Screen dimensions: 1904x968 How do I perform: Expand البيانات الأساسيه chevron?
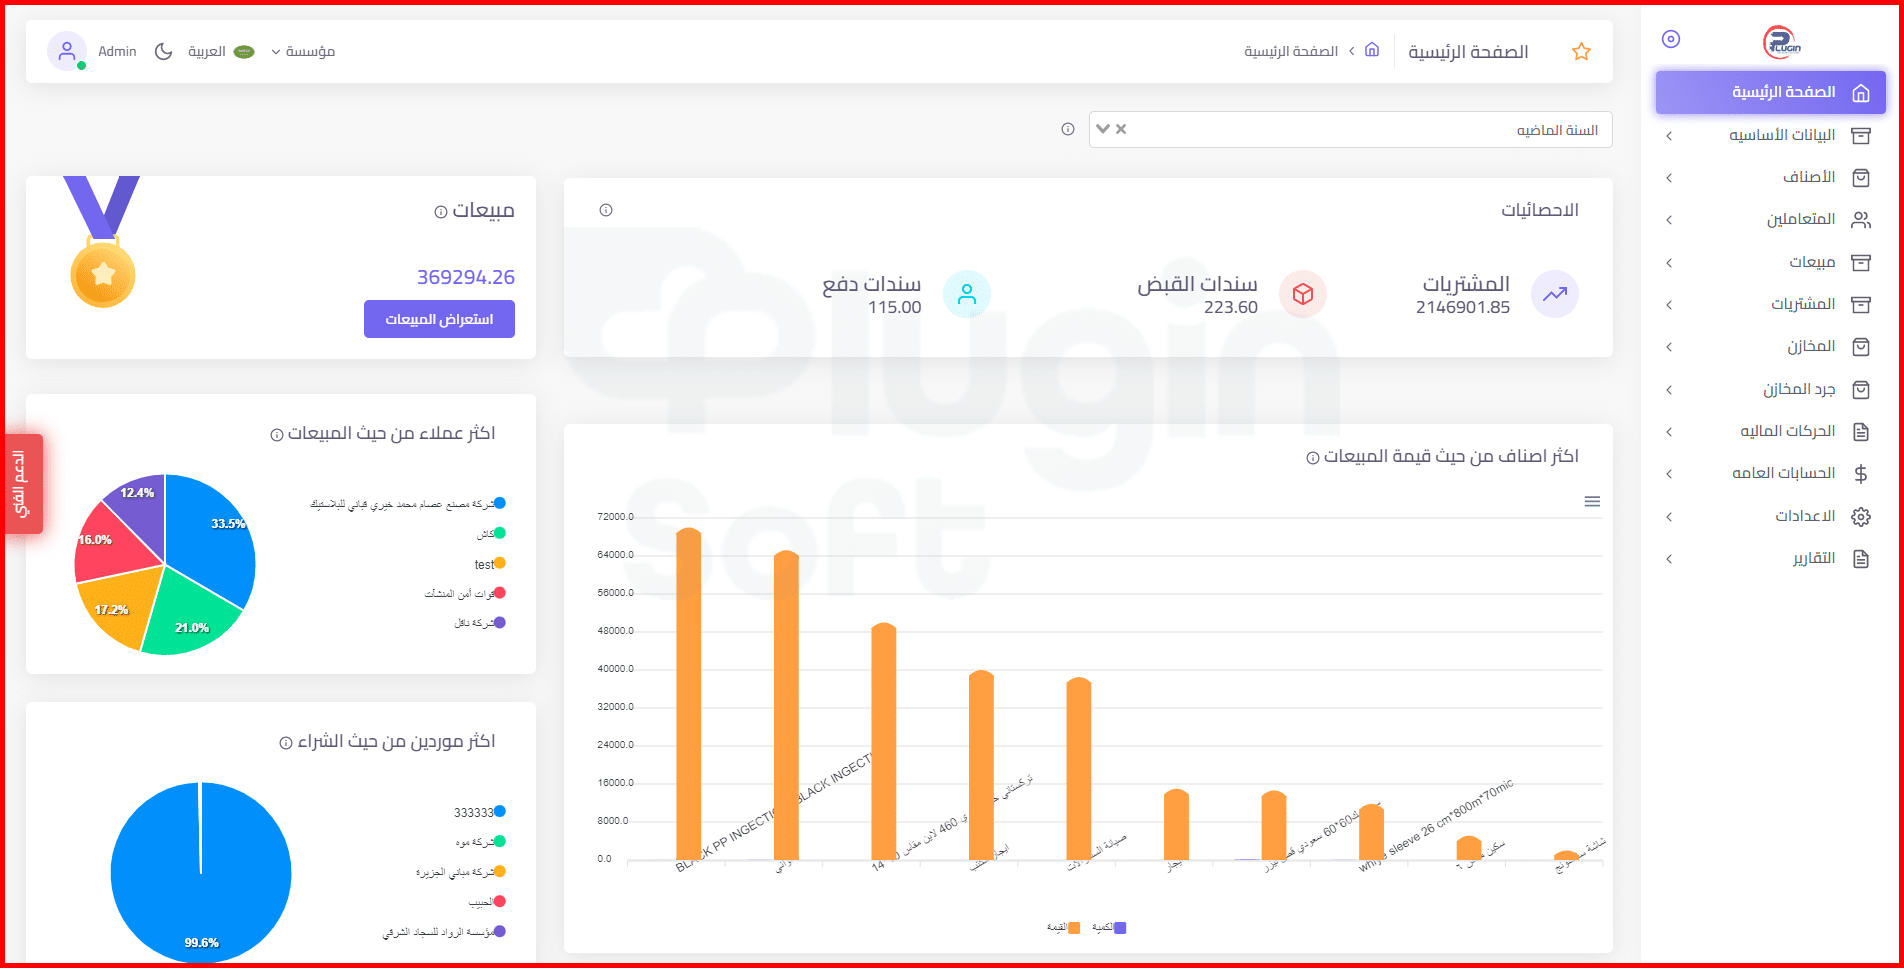pyautogui.click(x=1669, y=136)
